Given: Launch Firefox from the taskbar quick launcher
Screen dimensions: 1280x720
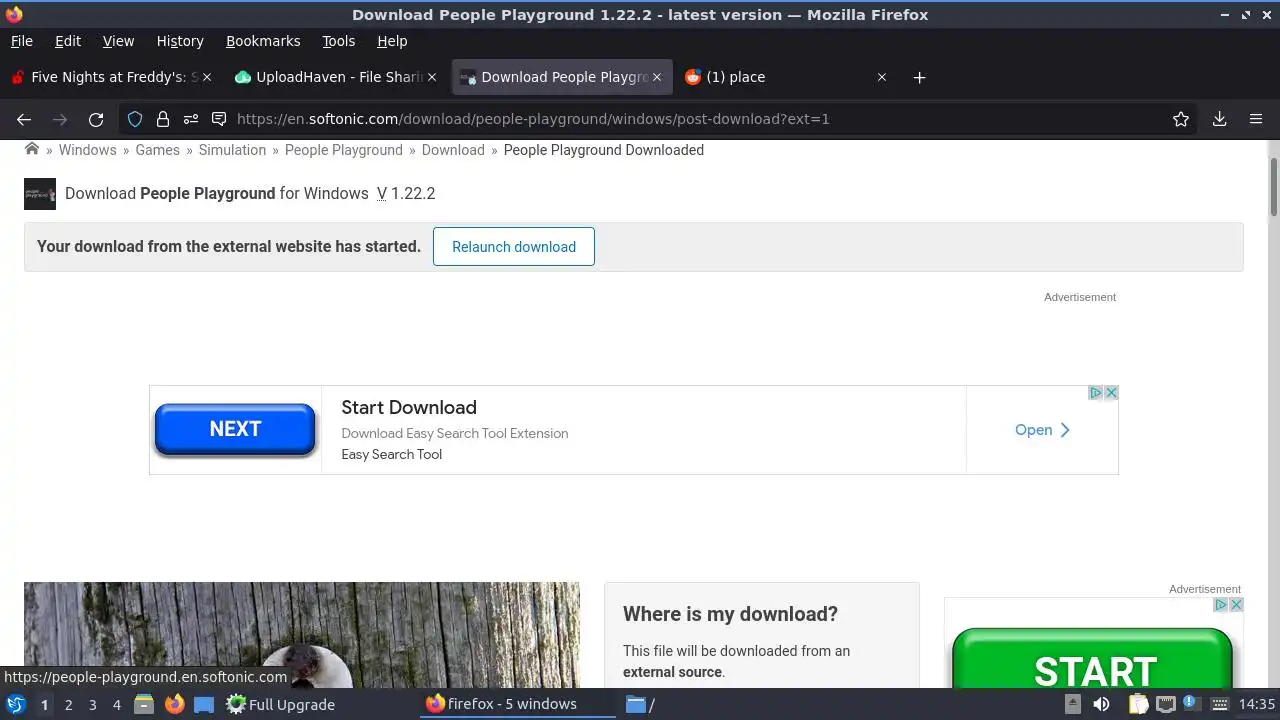Looking at the screenshot, I should [174, 704].
